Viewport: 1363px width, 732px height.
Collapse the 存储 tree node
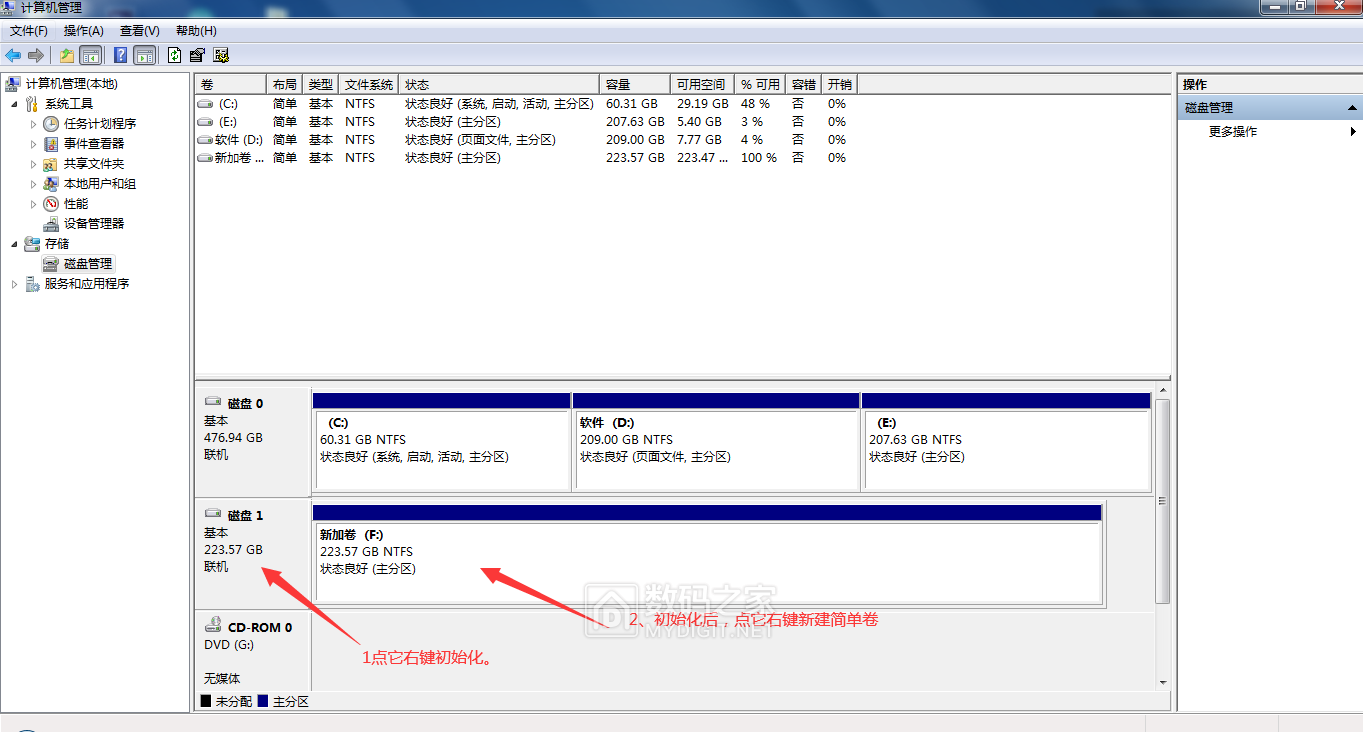click(14, 244)
